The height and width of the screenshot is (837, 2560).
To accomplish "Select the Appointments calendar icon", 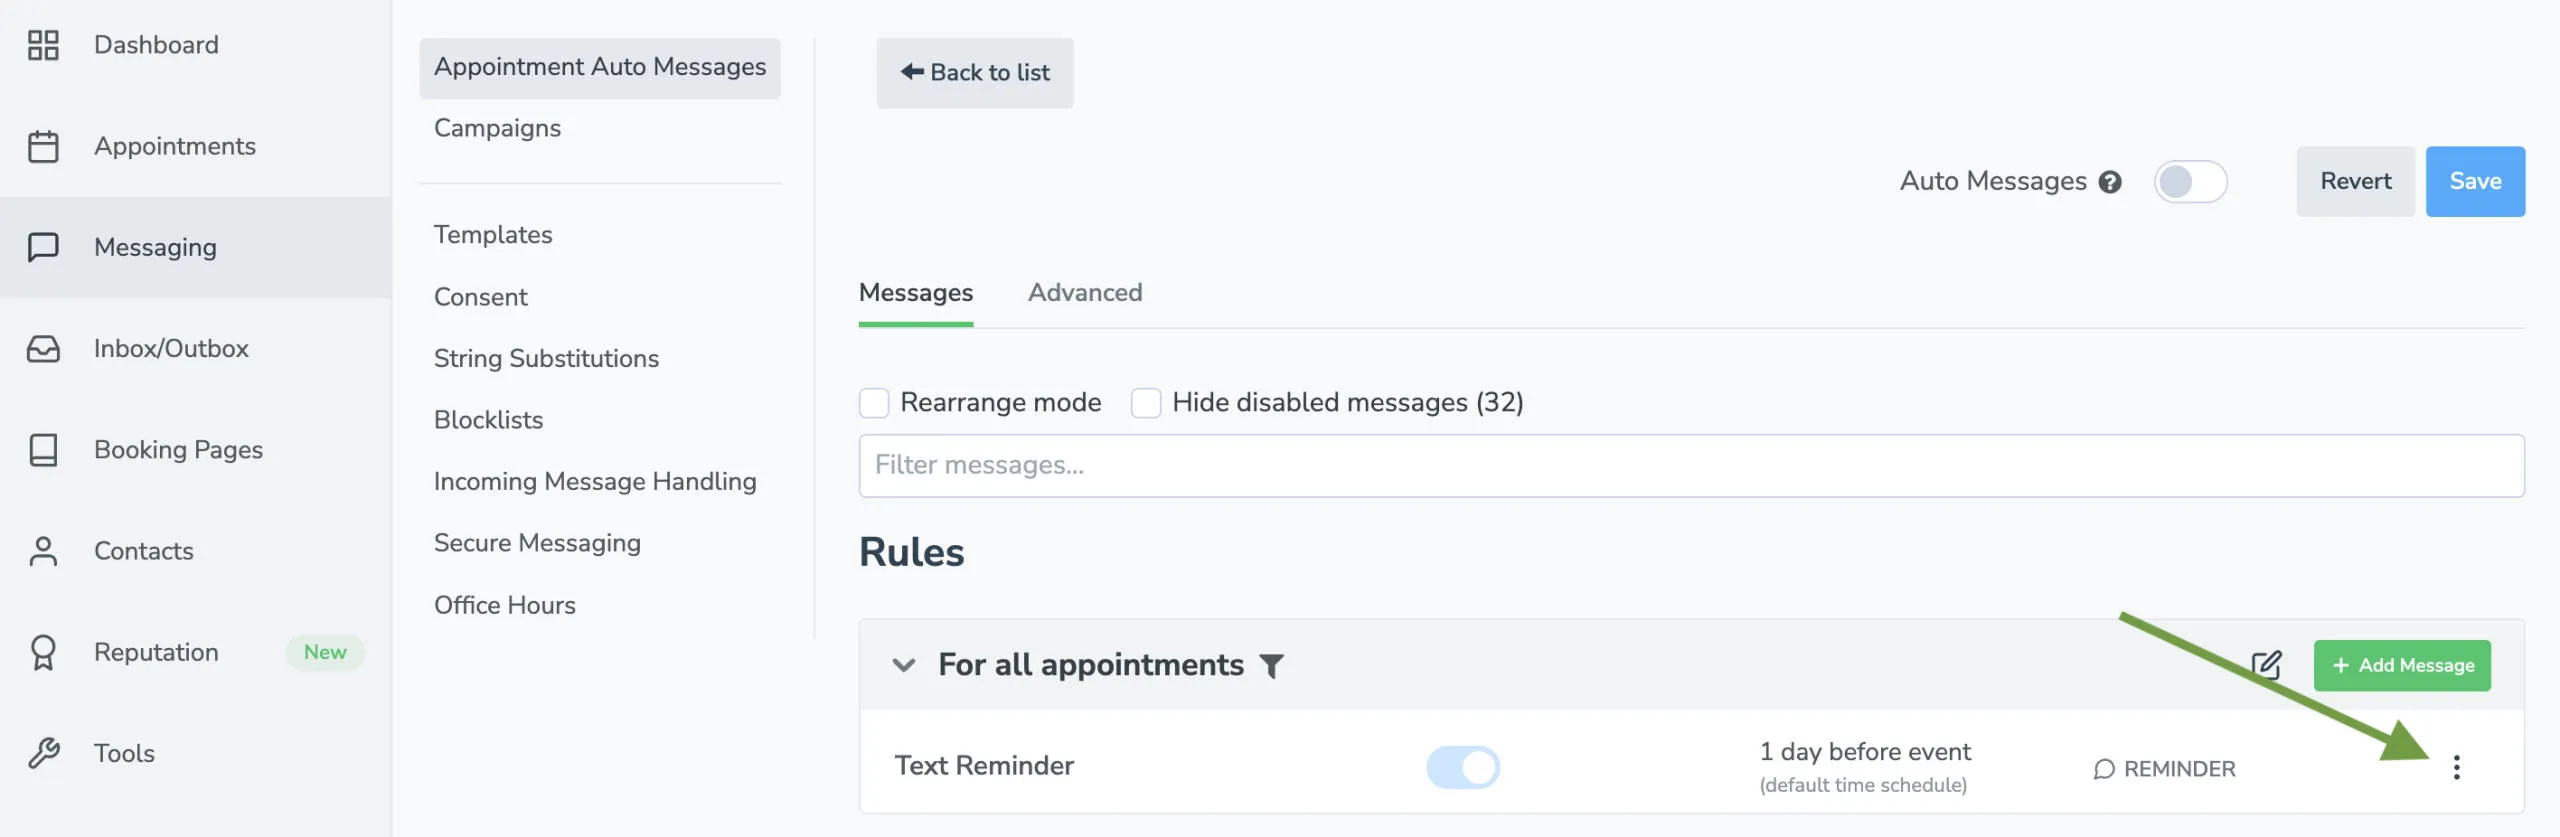I will pos(44,146).
